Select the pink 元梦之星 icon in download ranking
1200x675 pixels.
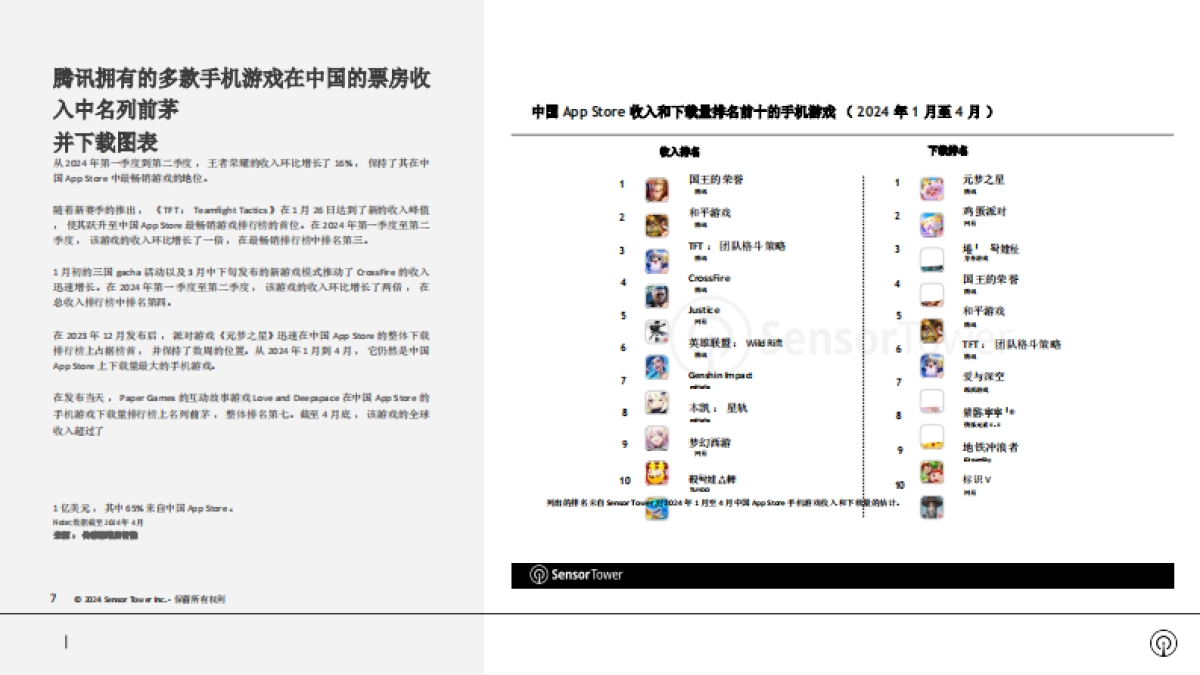tap(932, 190)
